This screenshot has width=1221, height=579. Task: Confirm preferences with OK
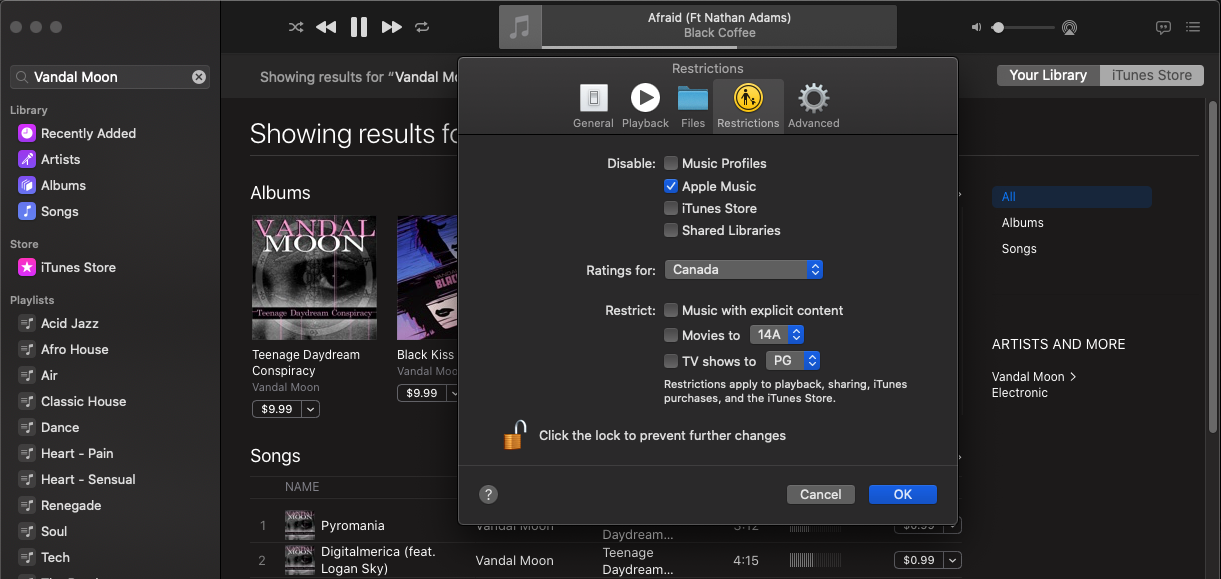[903, 494]
